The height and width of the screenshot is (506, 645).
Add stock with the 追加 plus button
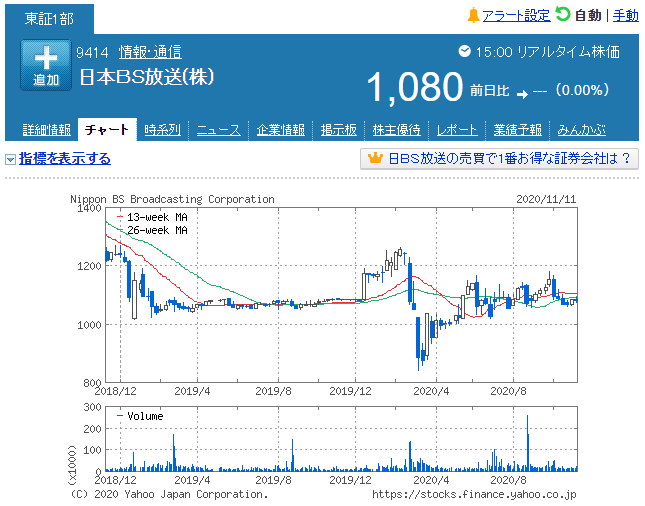[x=46, y=65]
